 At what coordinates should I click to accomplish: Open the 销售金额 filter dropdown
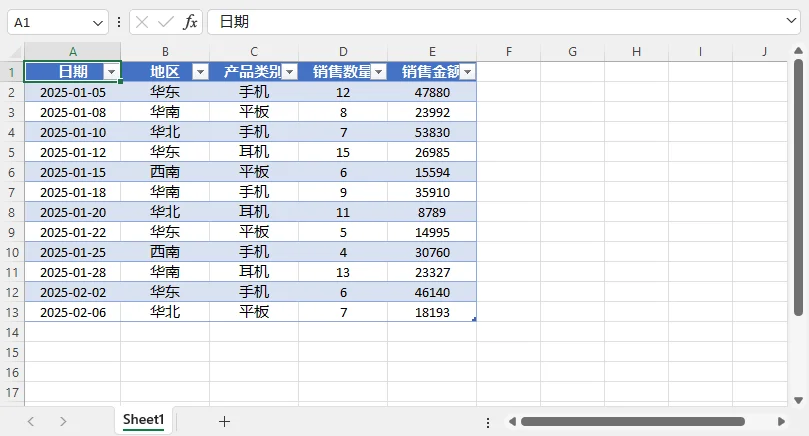pos(467,72)
